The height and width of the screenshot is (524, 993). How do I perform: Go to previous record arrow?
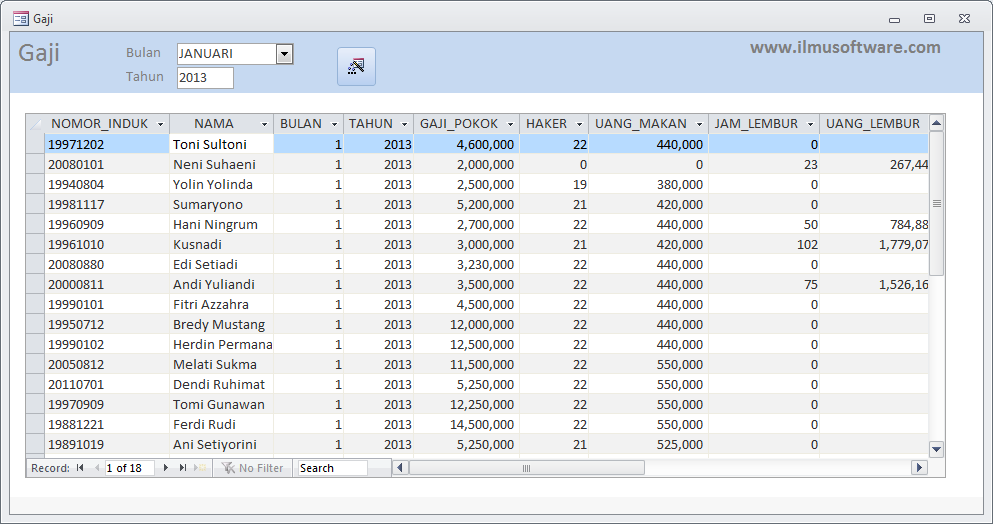[x=97, y=468]
